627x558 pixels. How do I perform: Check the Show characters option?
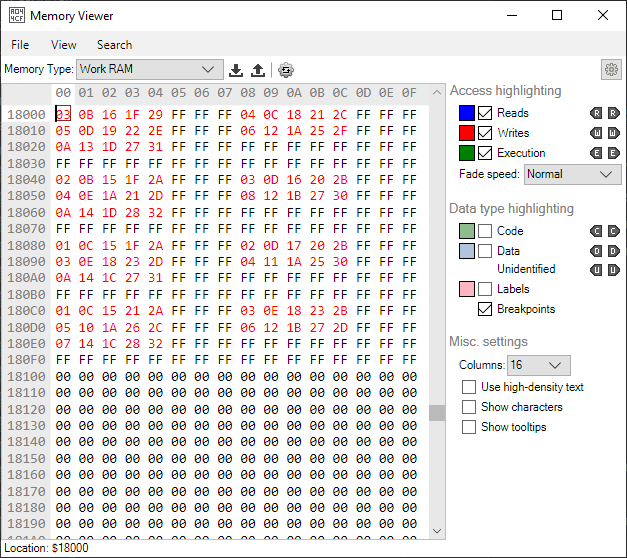[469, 407]
